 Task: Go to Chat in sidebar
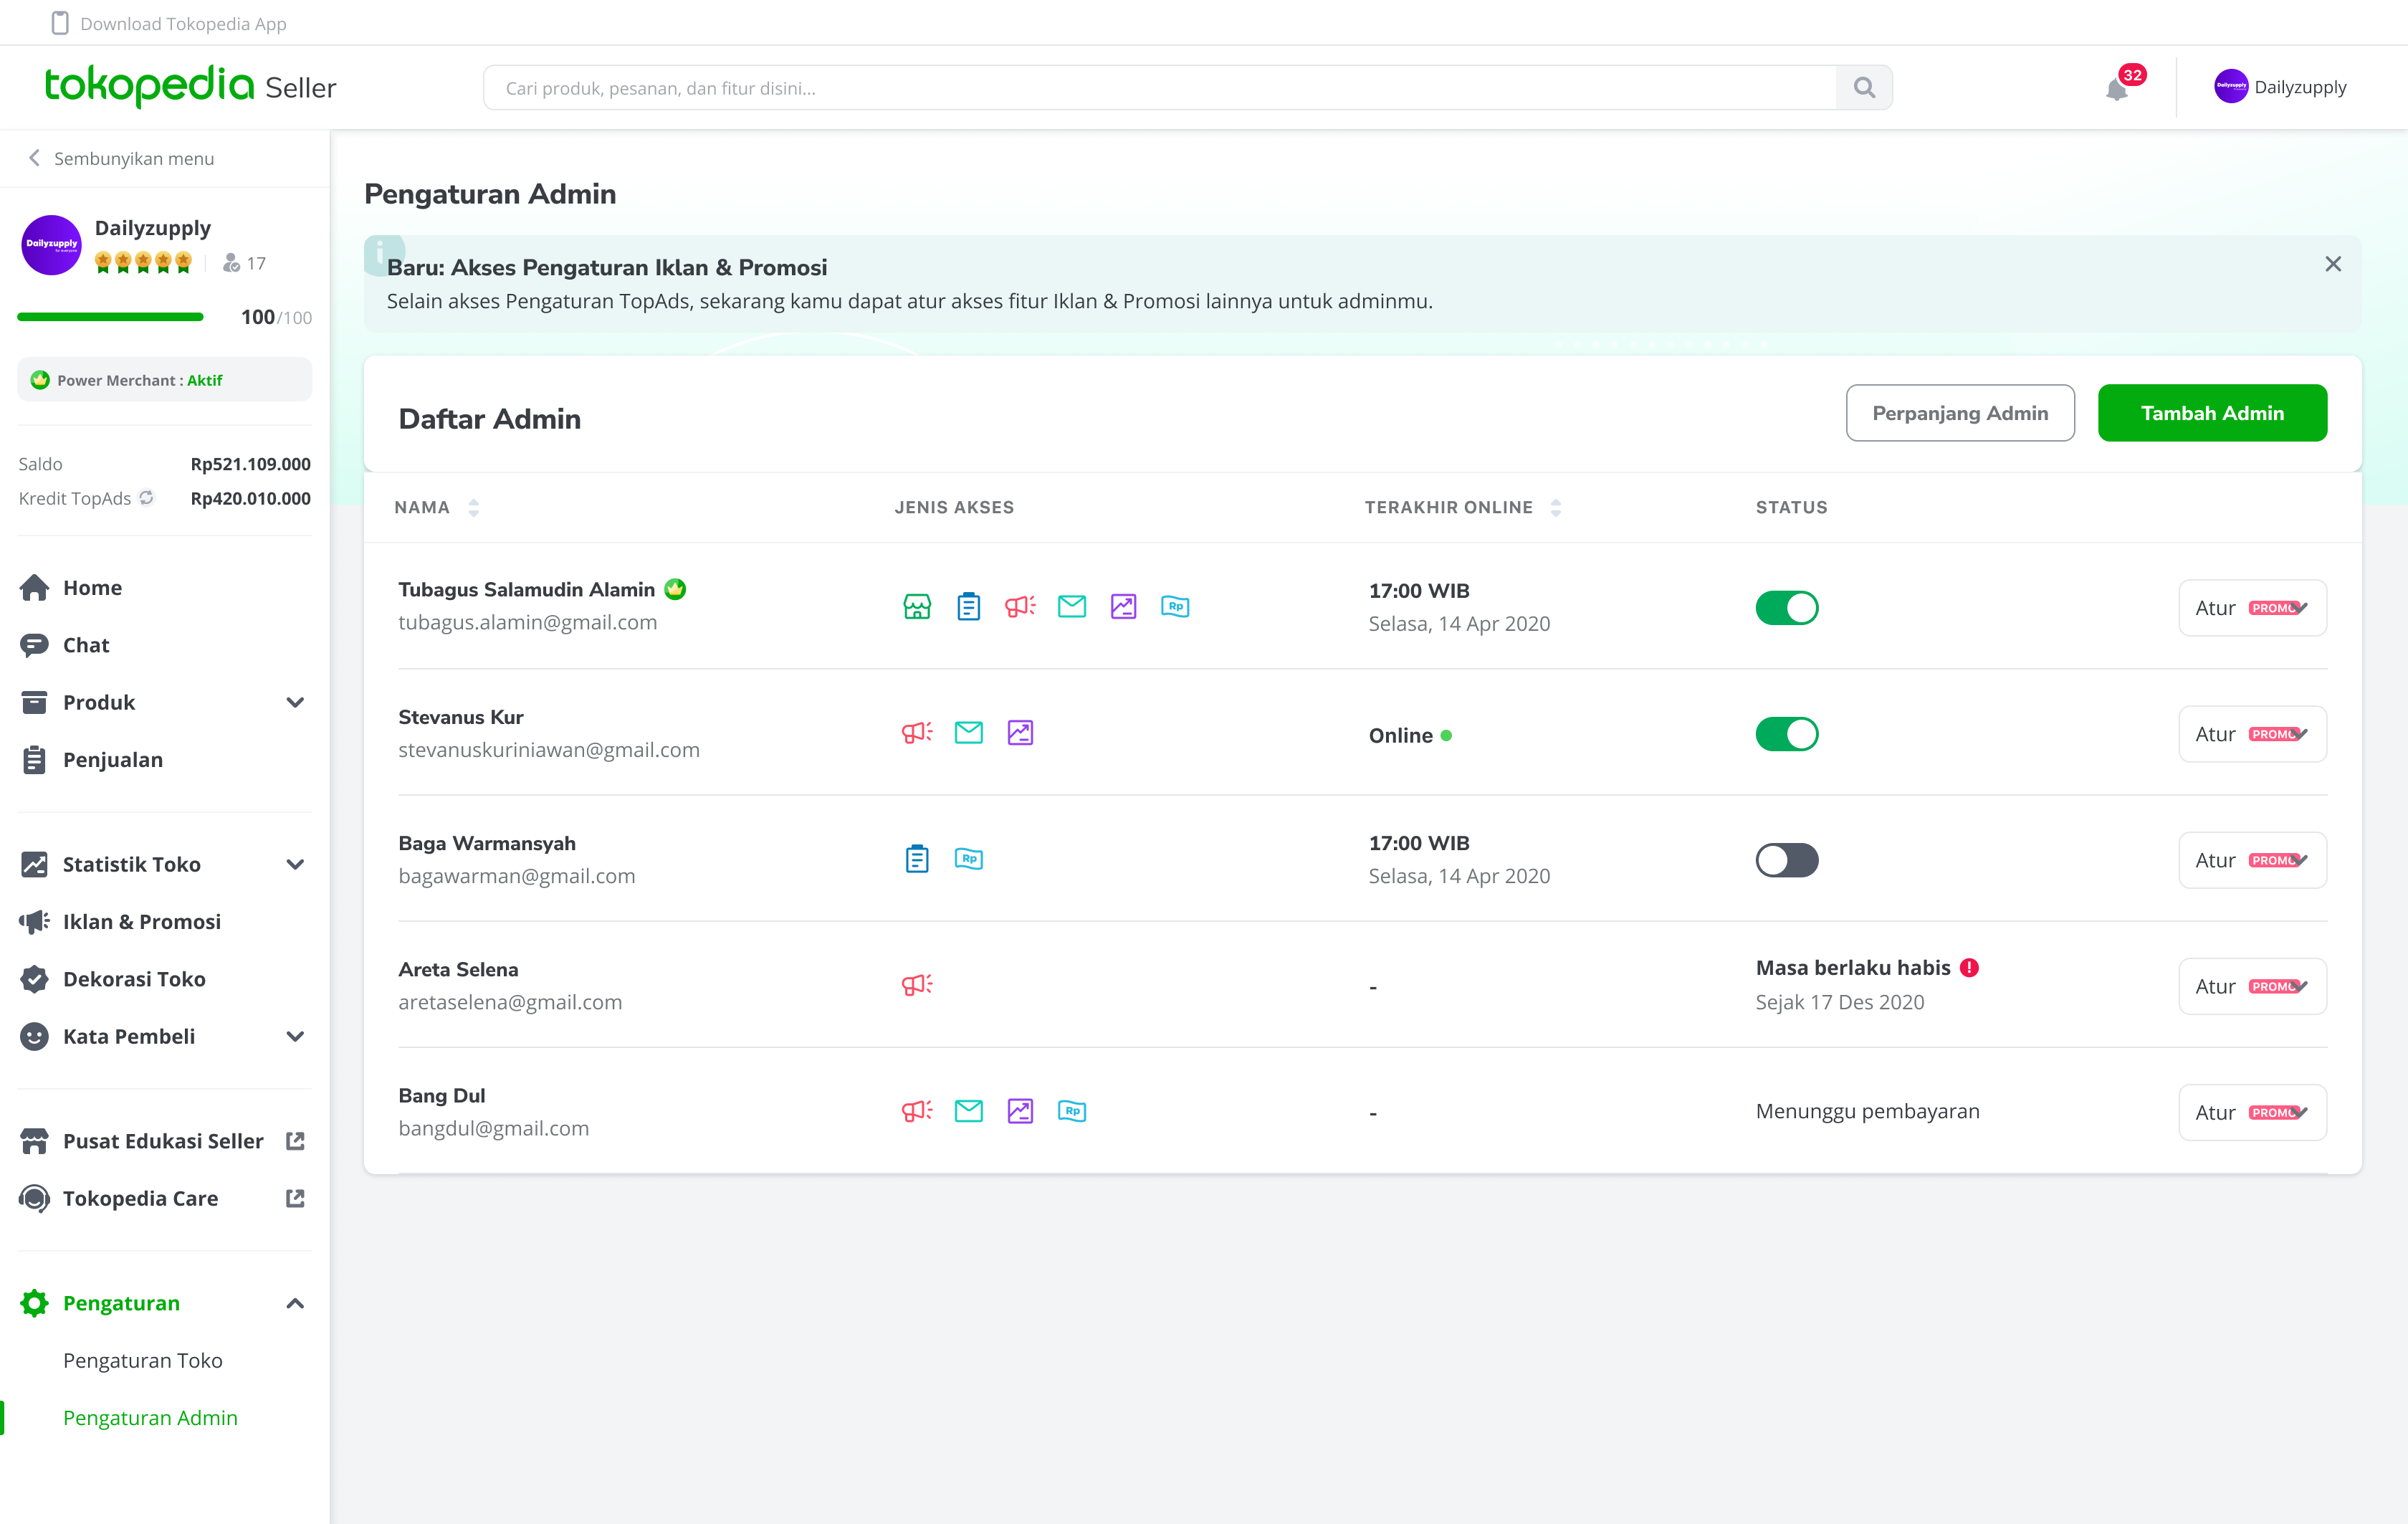pyautogui.click(x=86, y=645)
